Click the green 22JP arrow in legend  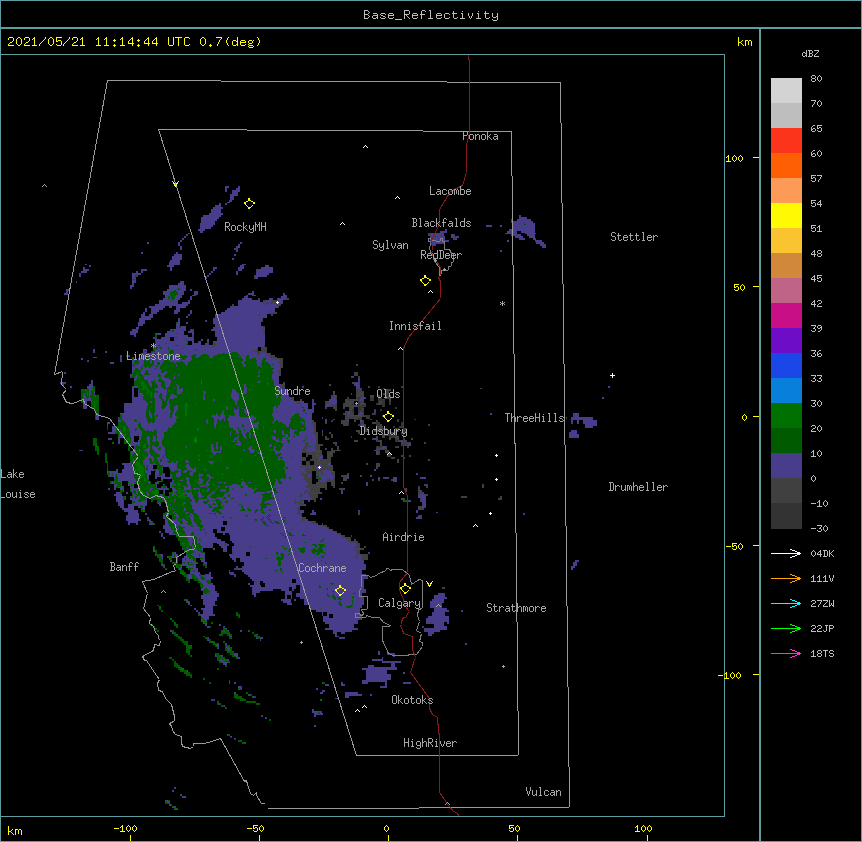pos(786,628)
